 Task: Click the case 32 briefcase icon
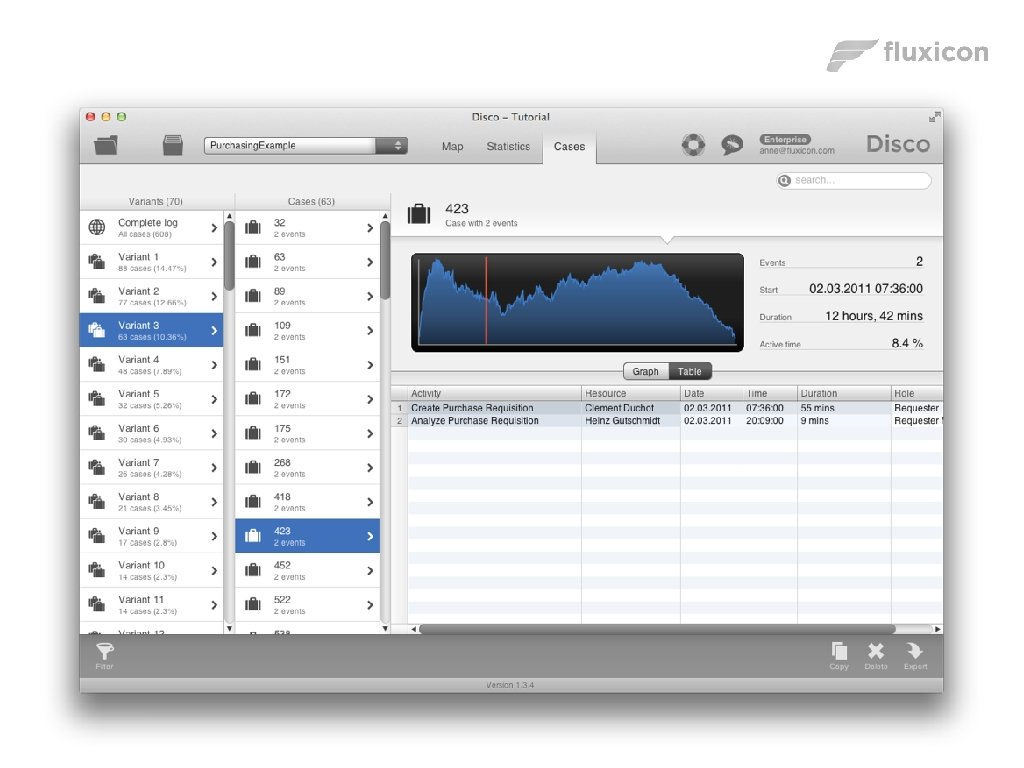tap(253, 227)
